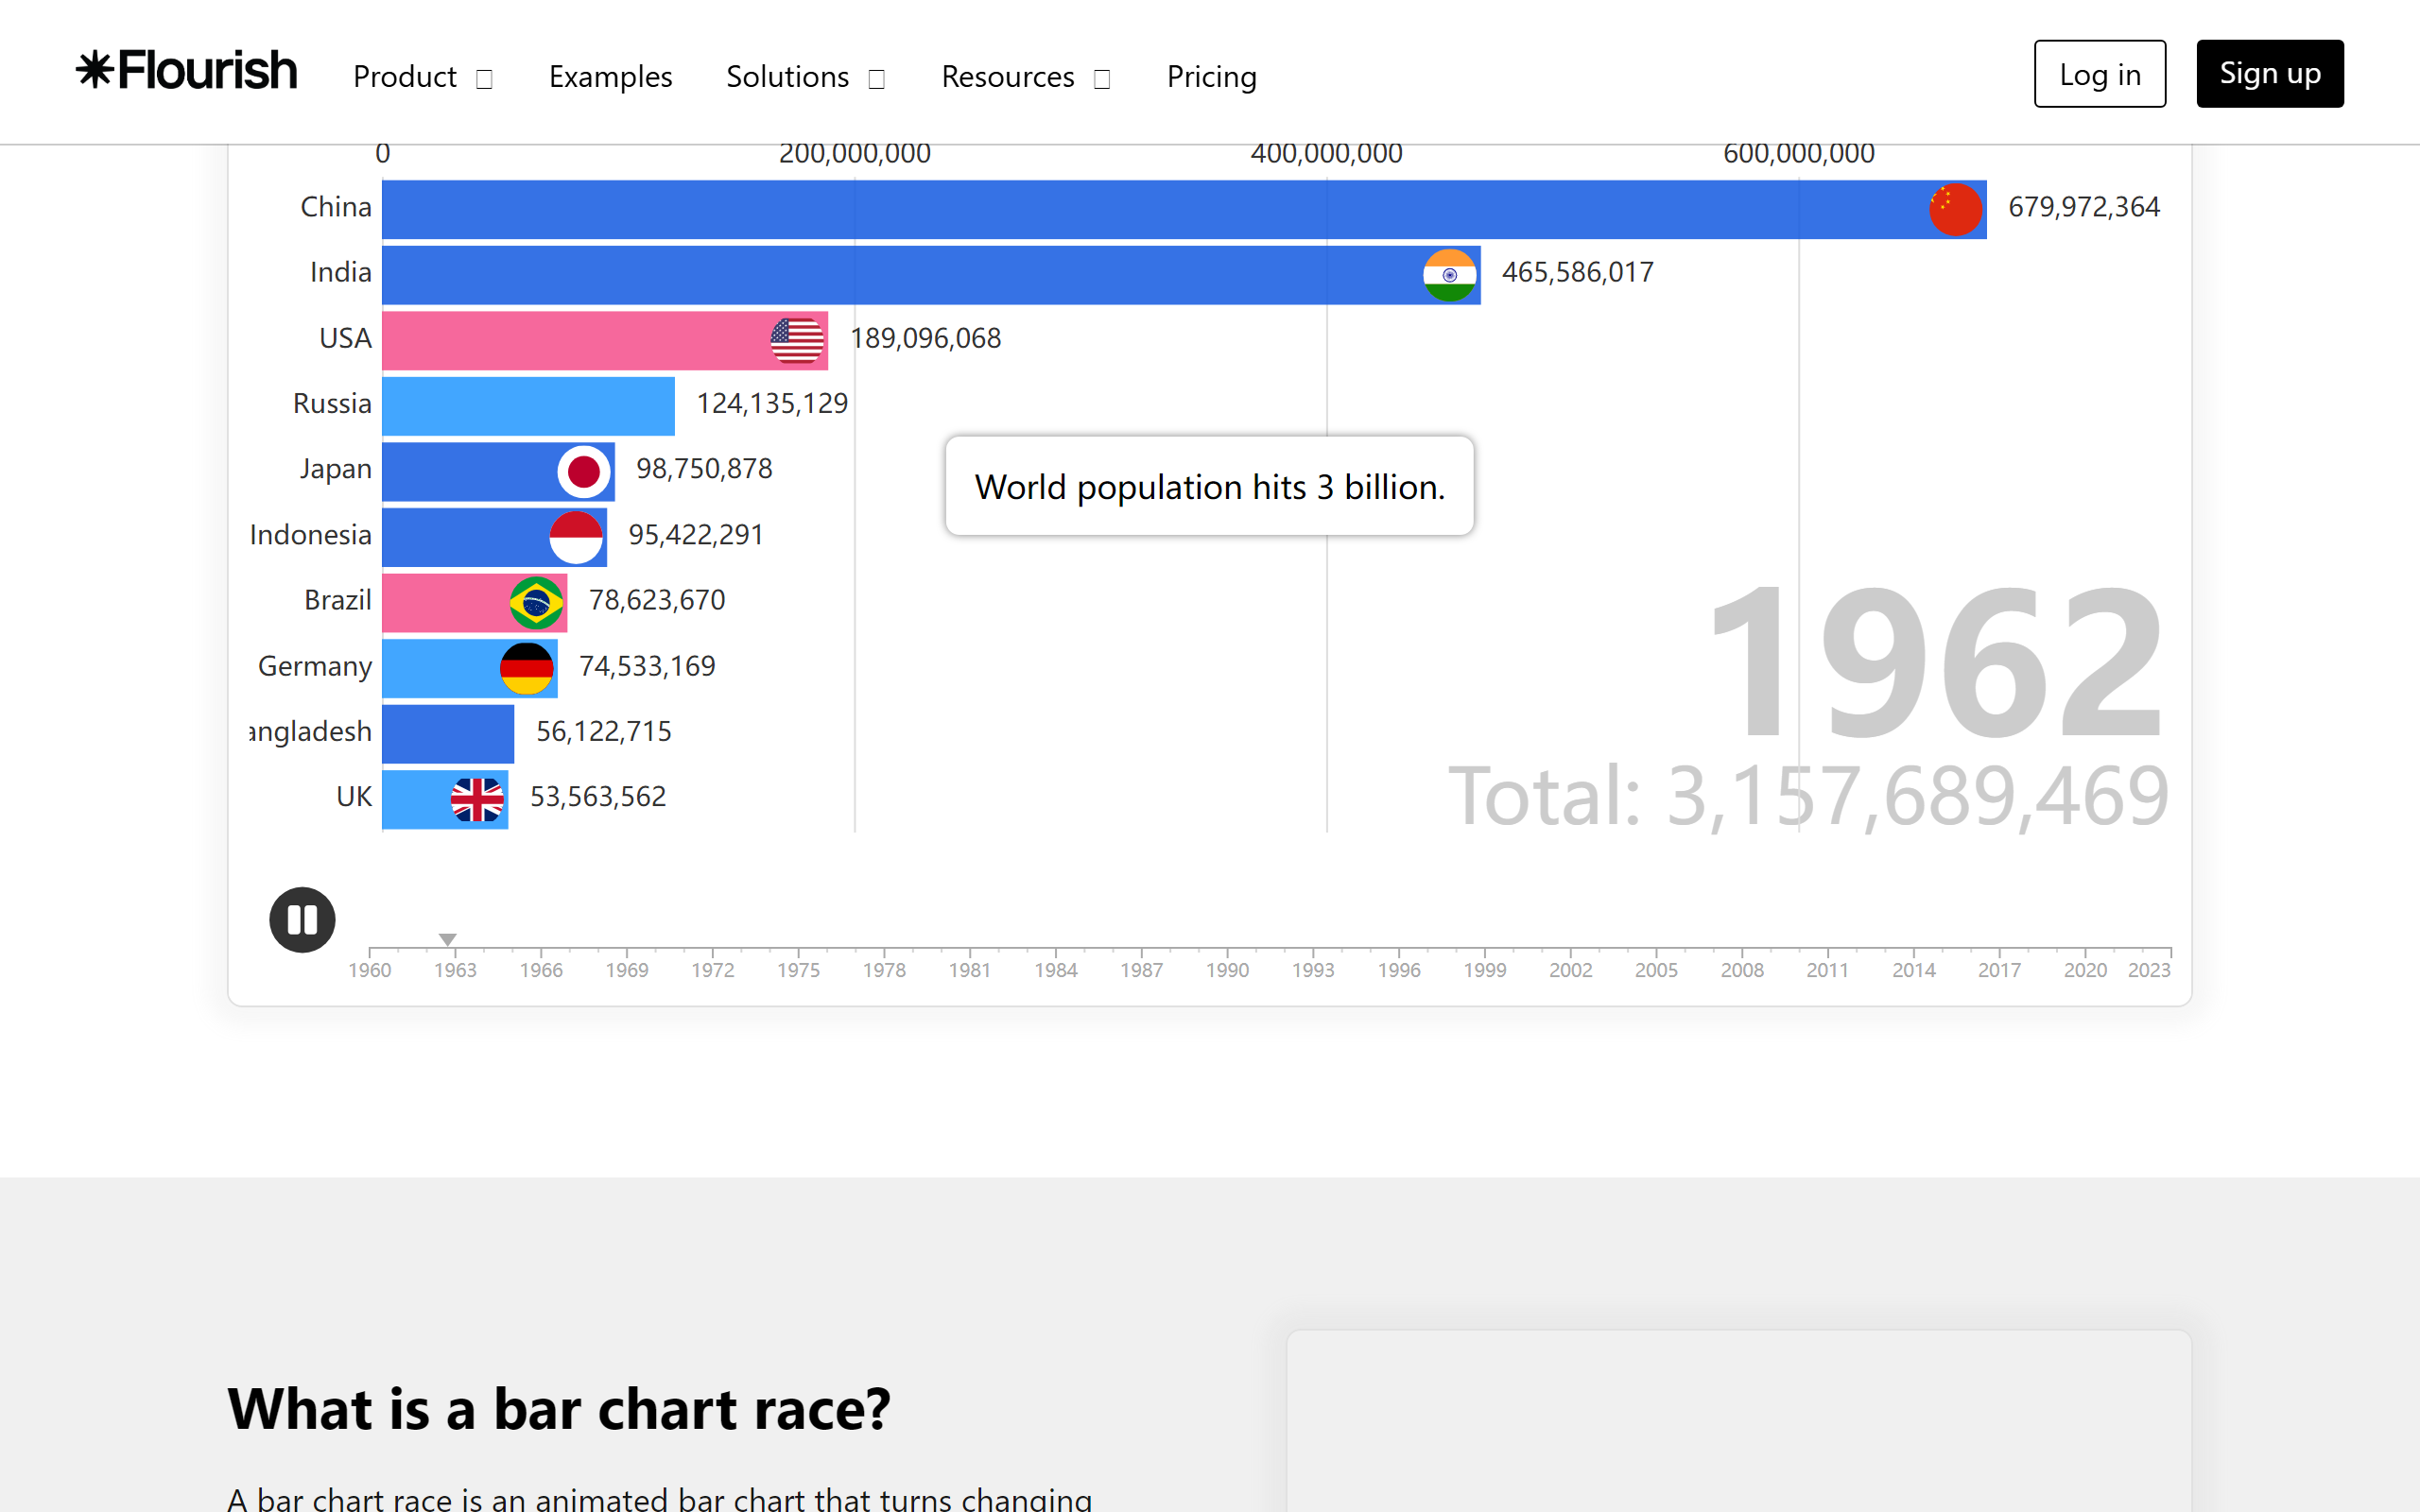Click the USA flag icon on bar

[797, 341]
